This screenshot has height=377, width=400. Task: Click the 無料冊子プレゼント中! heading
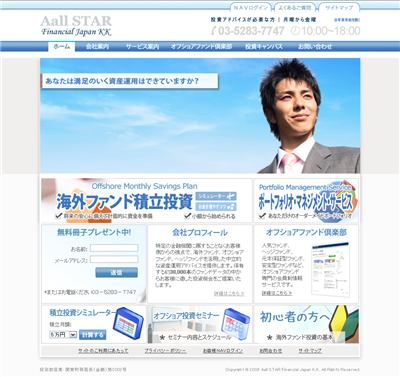point(94,232)
